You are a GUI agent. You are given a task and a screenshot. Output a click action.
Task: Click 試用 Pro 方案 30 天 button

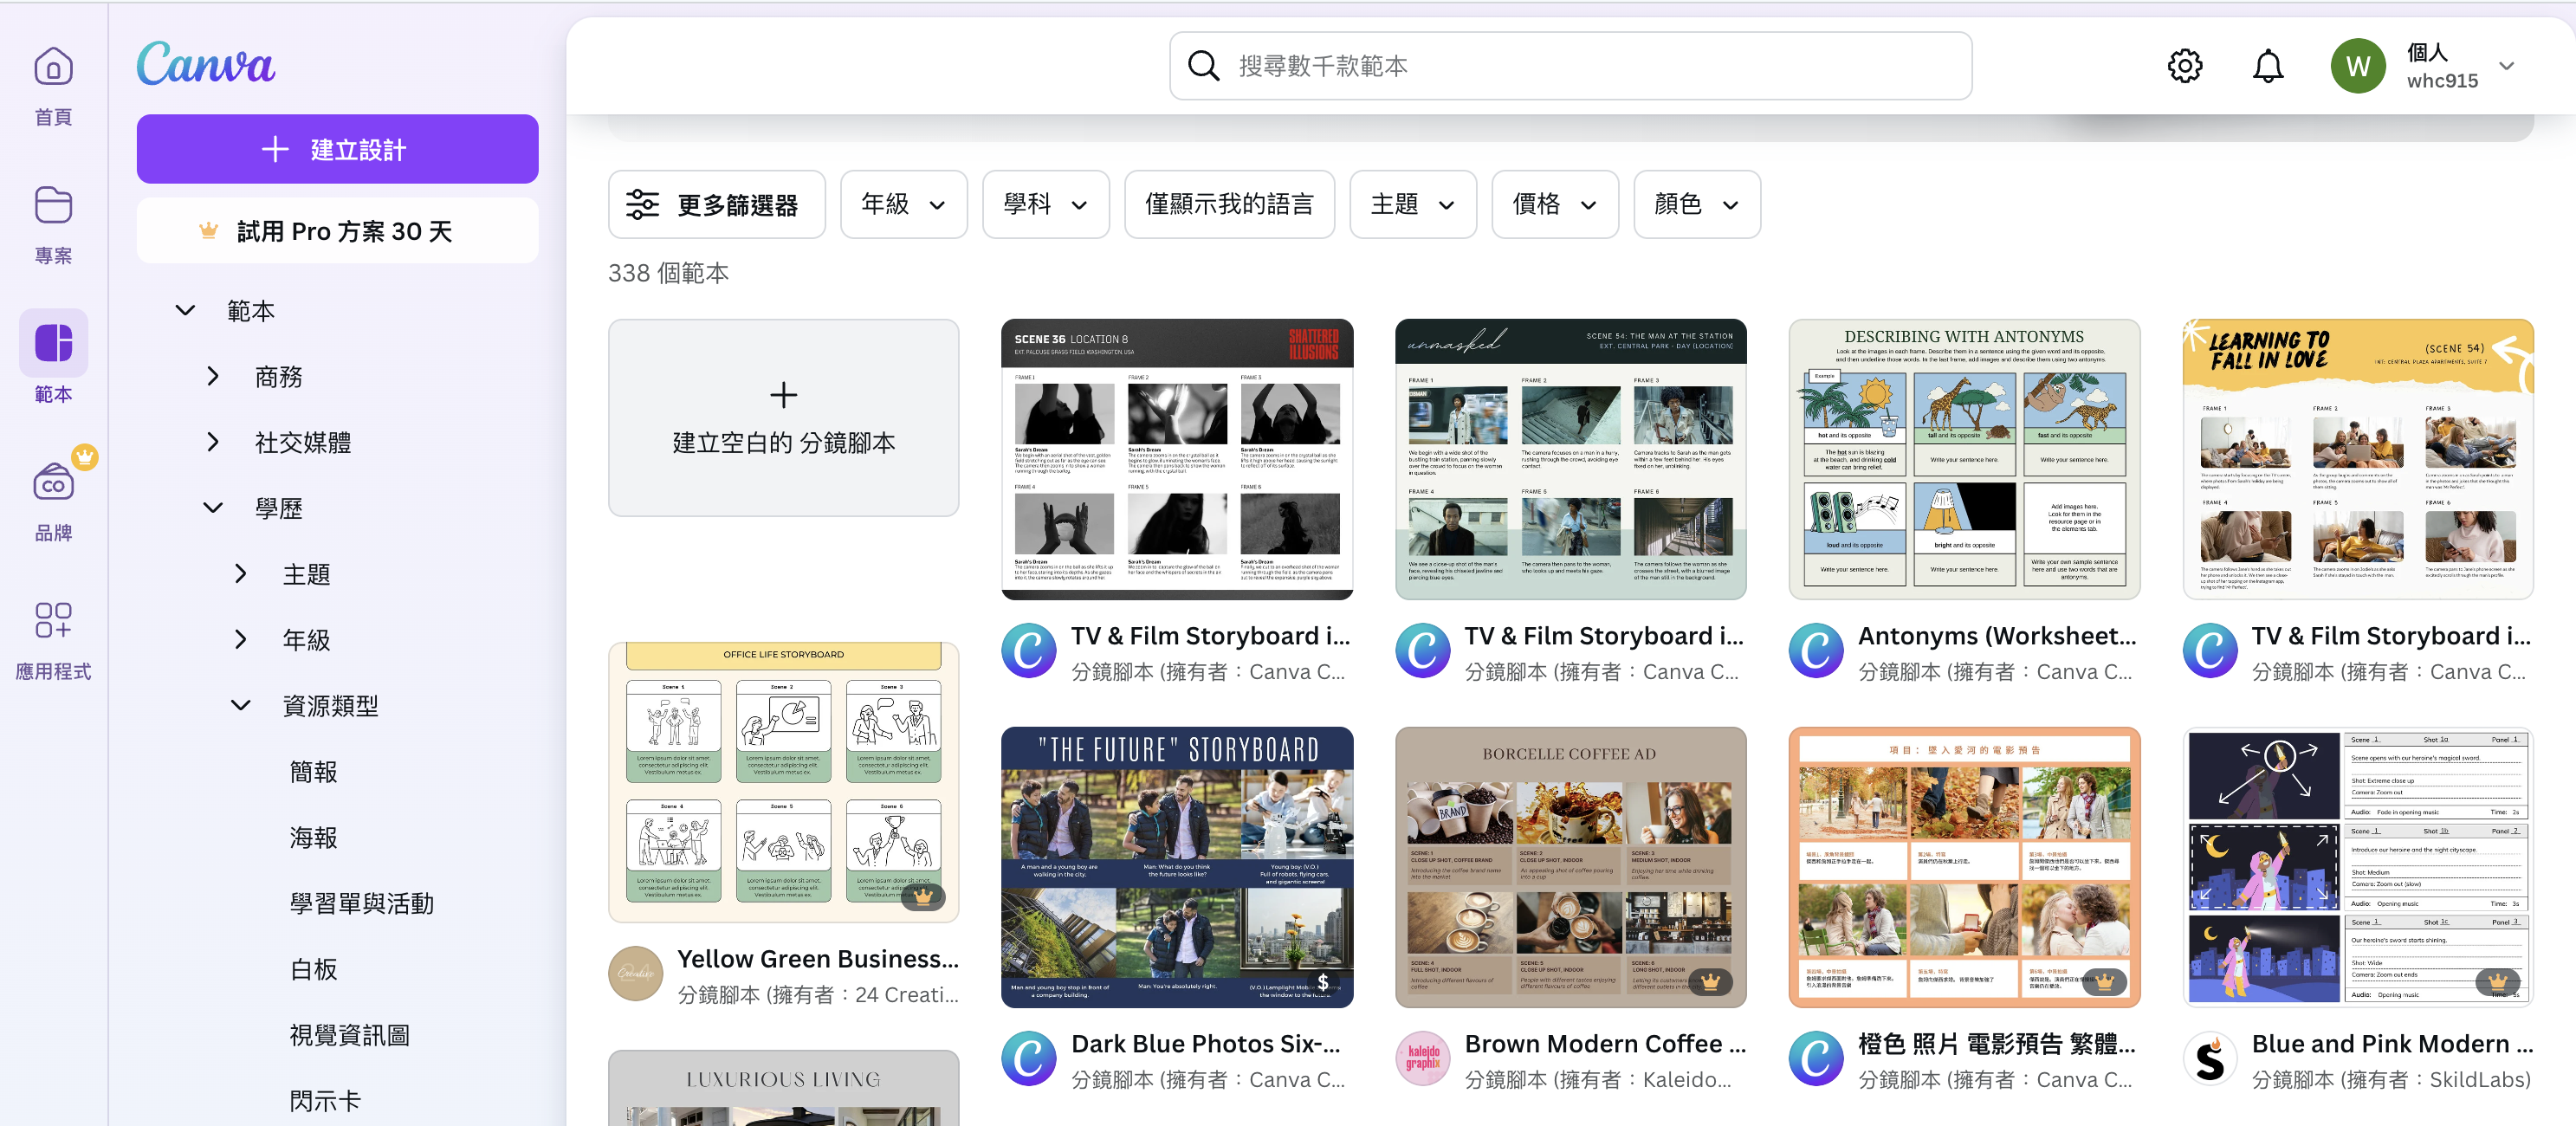click(x=337, y=232)
